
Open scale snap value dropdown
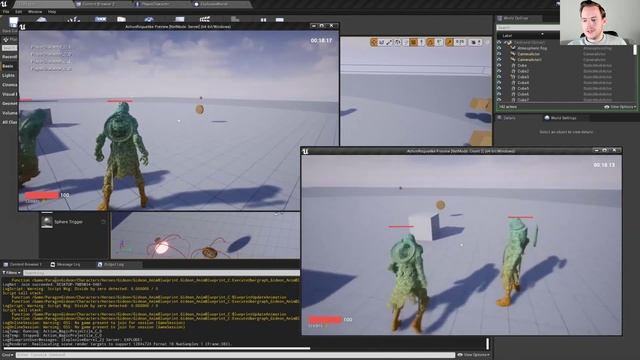(460, 42)
